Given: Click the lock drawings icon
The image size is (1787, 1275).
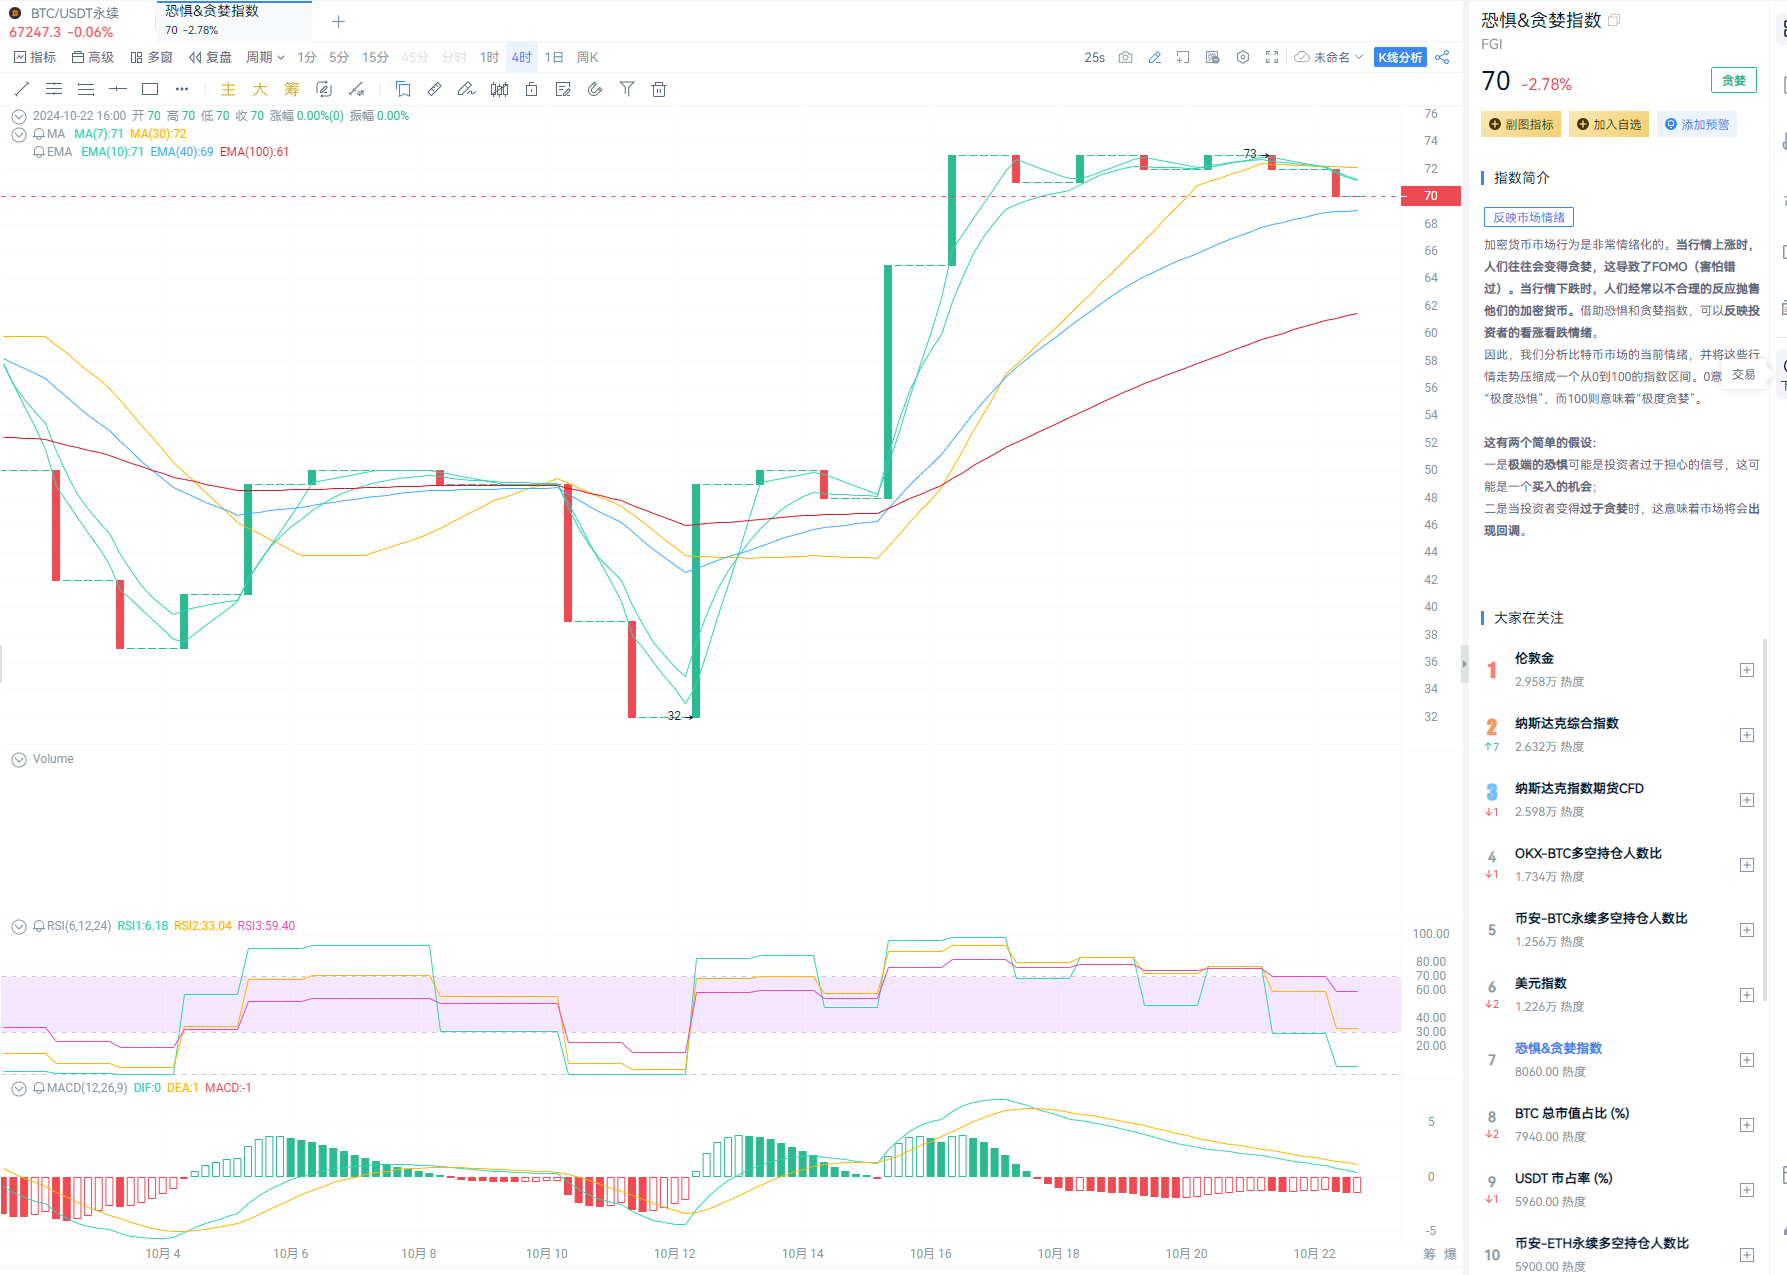Looking at the screenshot, I should click(x=532, y=89).
